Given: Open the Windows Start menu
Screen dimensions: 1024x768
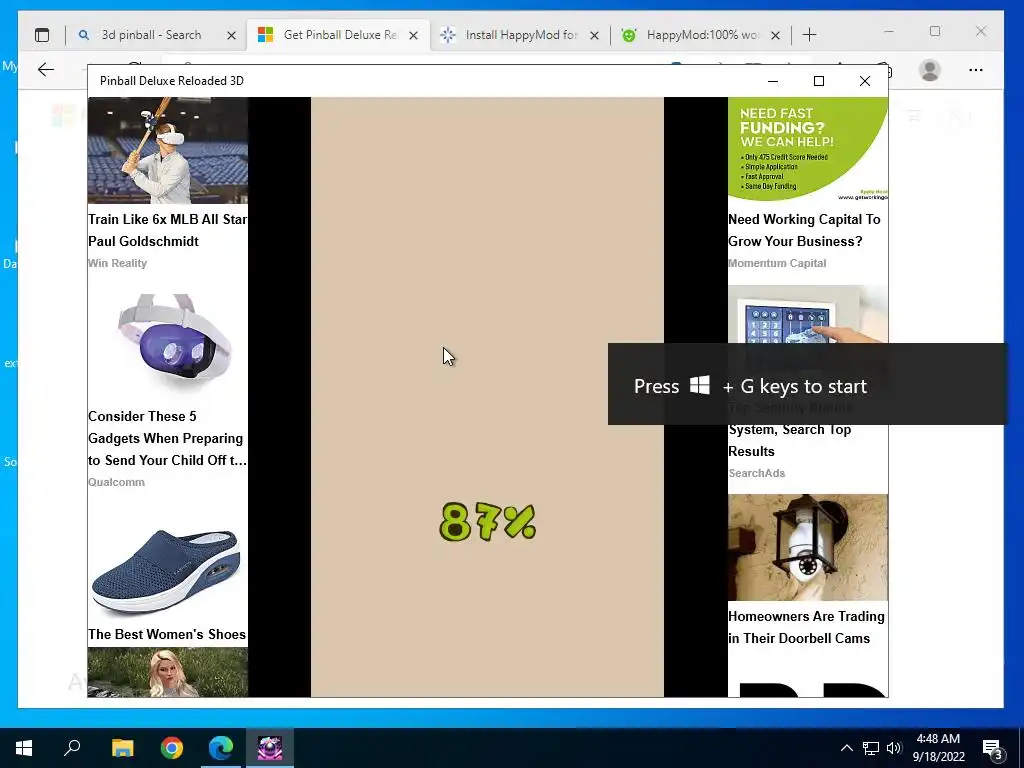Looking at the screenshot, I should pyautogui.click(x=24, y=748).
